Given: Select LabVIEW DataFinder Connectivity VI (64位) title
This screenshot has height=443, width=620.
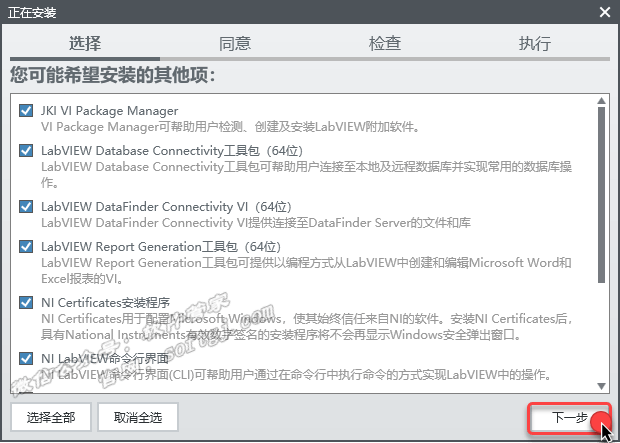Looking at the screenshot, I should click(x=166, y=206).
